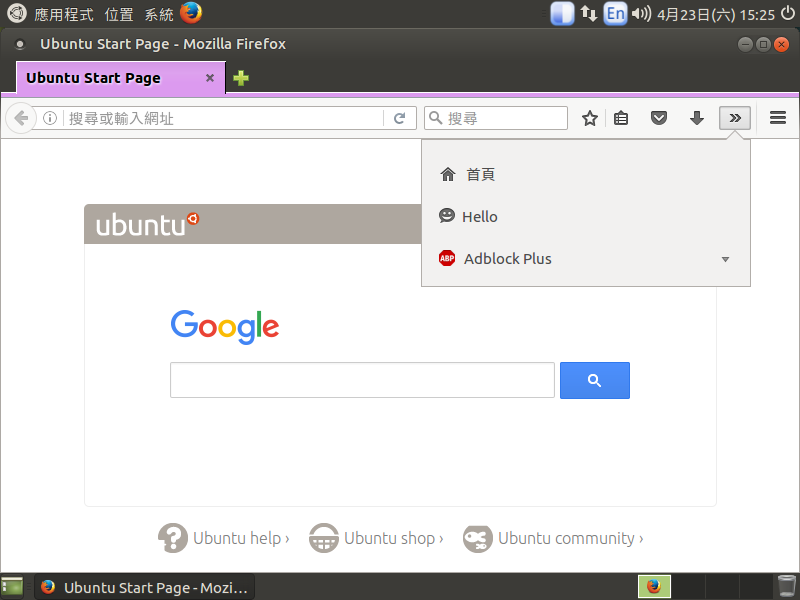Viewport: 800px width, 600px height.
Task: Open the power session menu icon
Action: 788,14
